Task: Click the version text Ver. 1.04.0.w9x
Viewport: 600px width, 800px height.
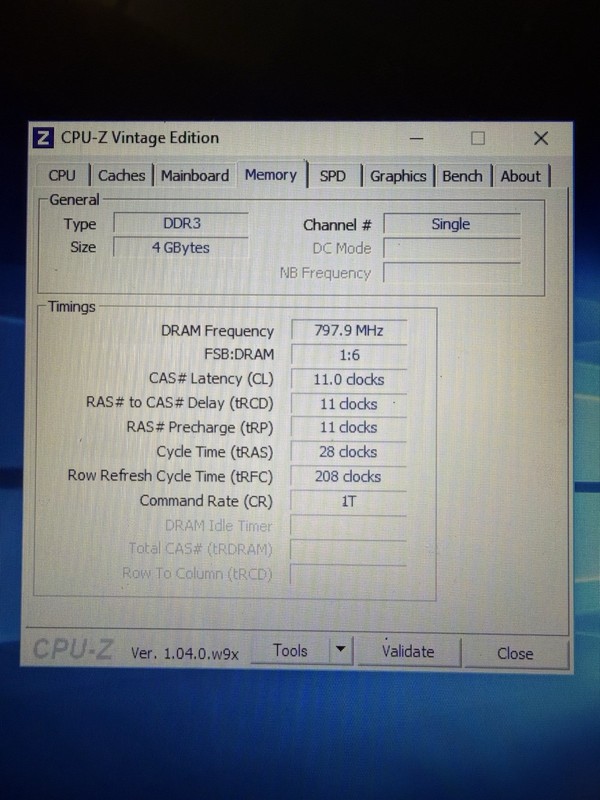Action: pos(185,654)
